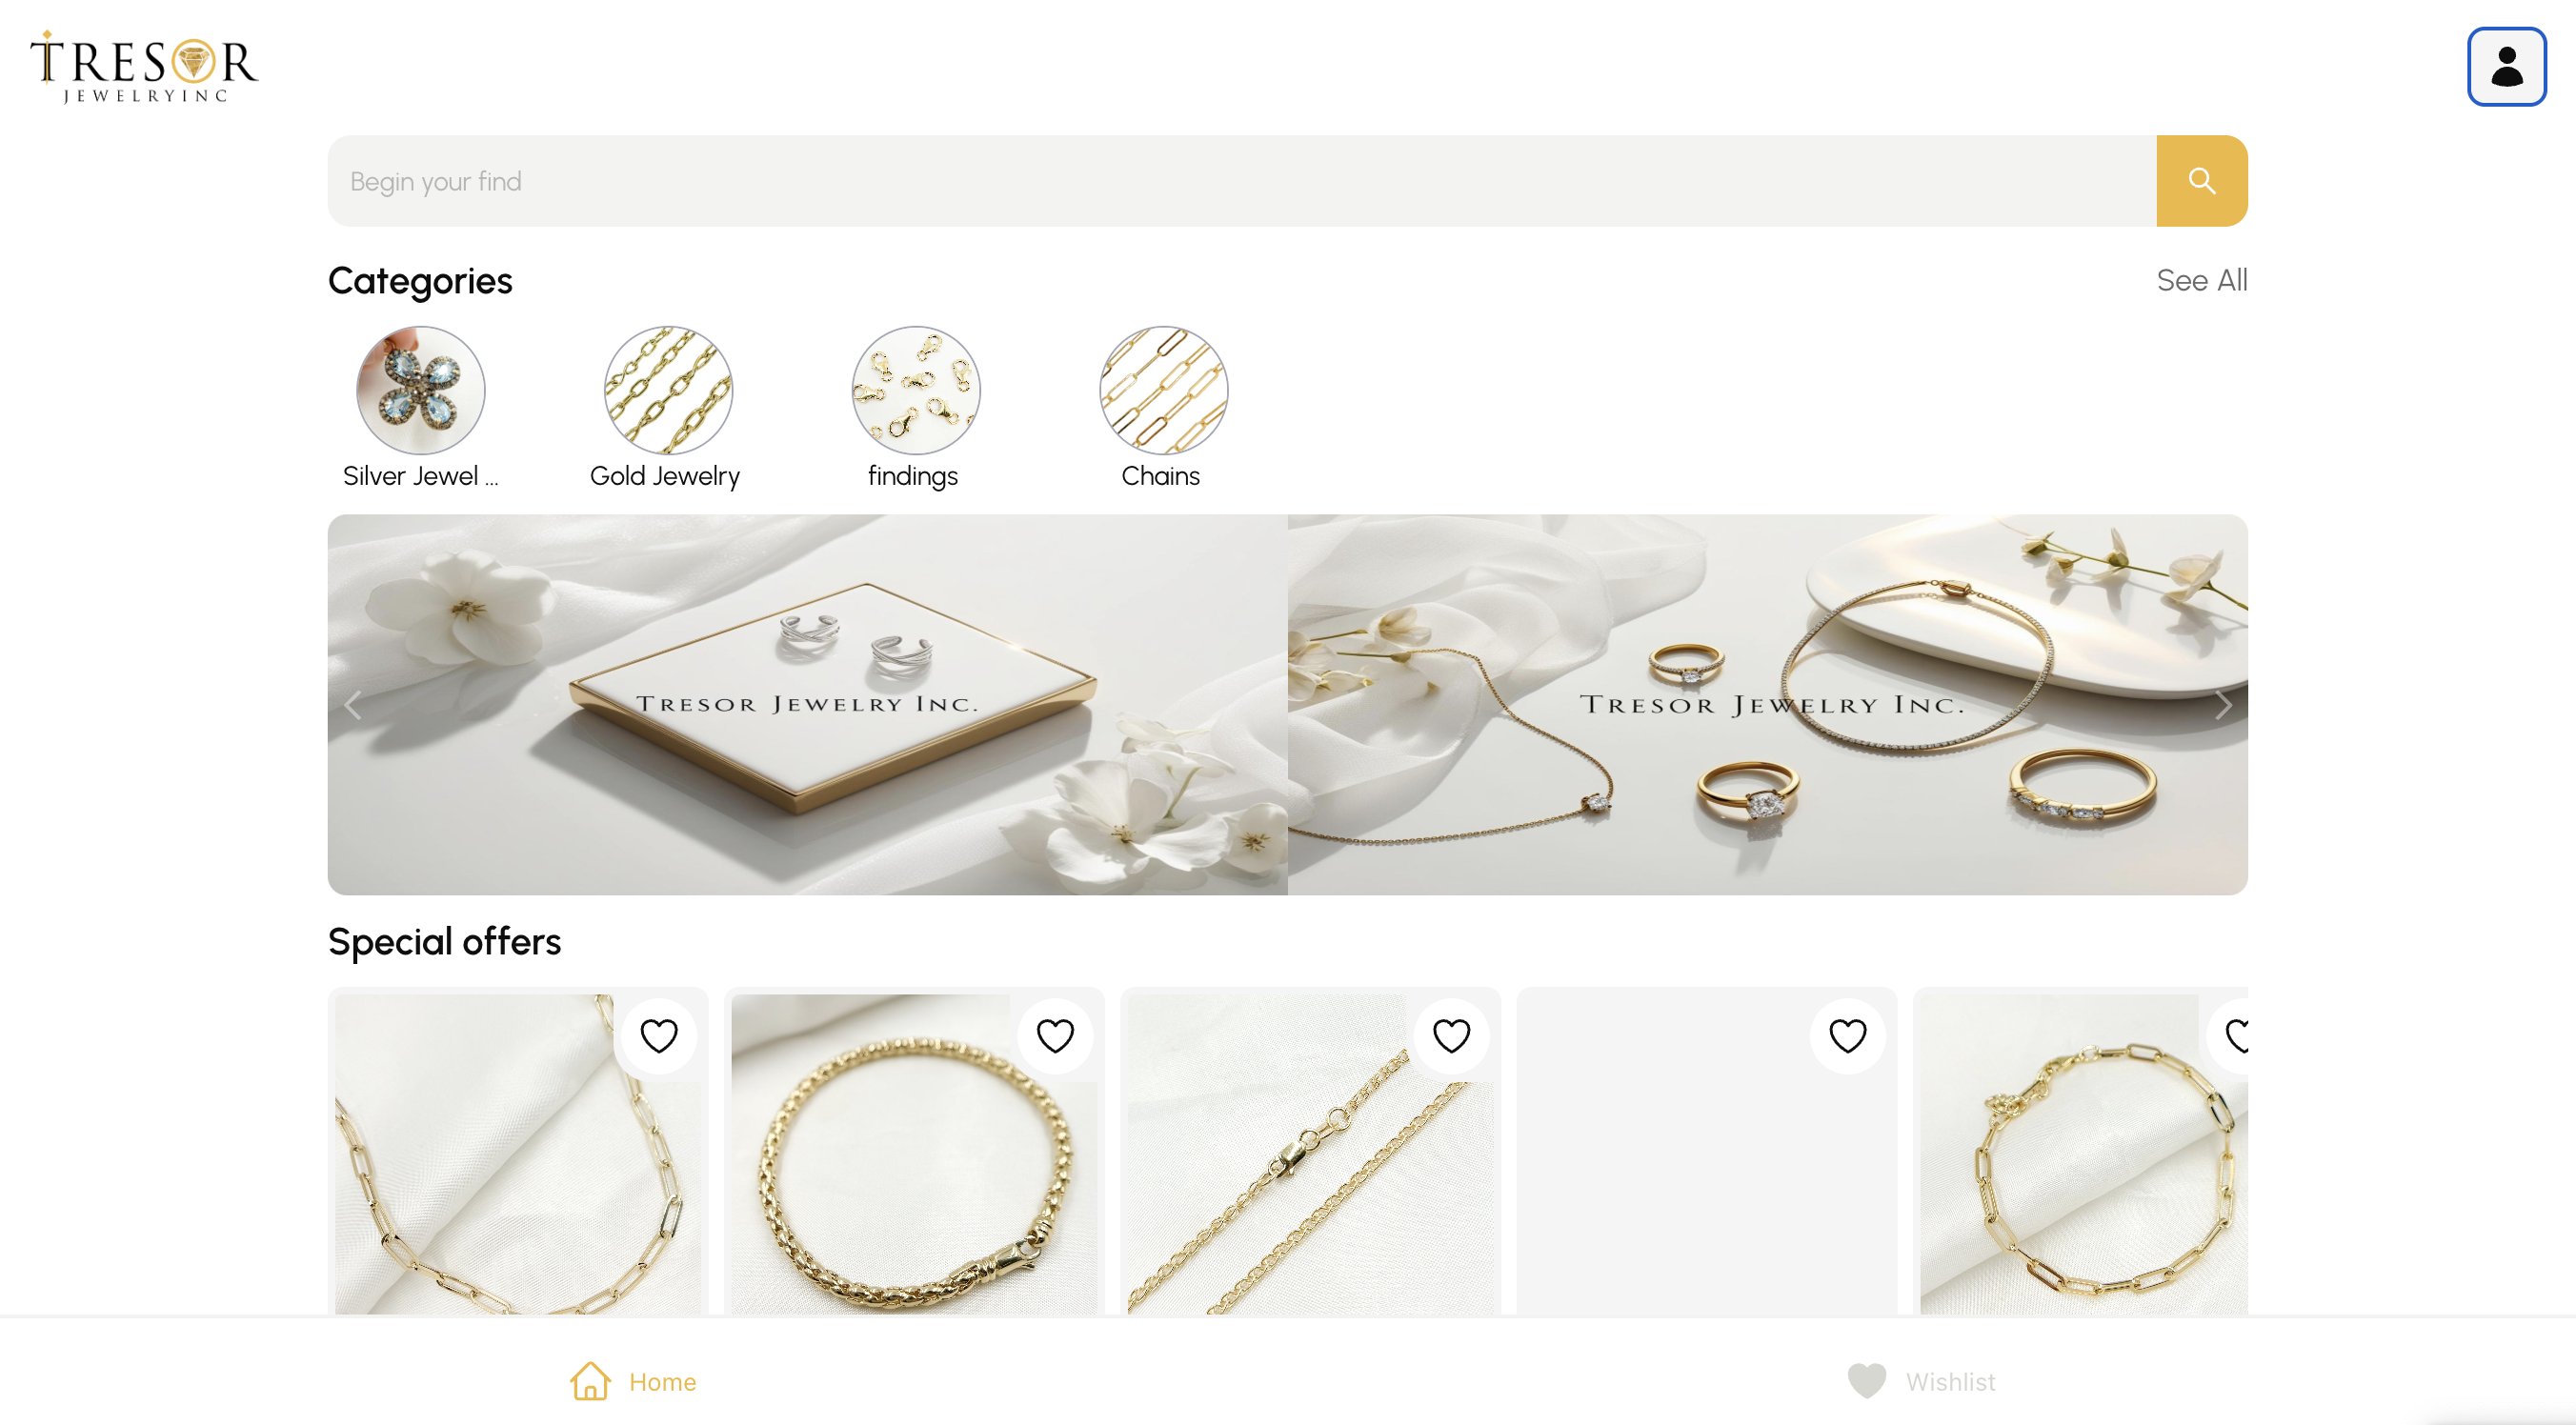Open the Chains category icon
Viewport: 2576px width, 1425px height.
[1163, 390]
